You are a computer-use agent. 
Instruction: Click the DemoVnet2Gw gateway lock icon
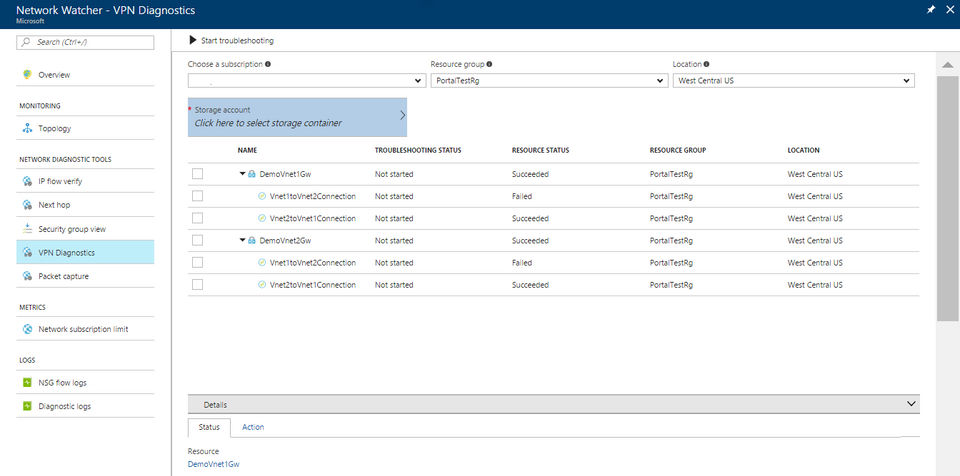click(x=252, y=241)
